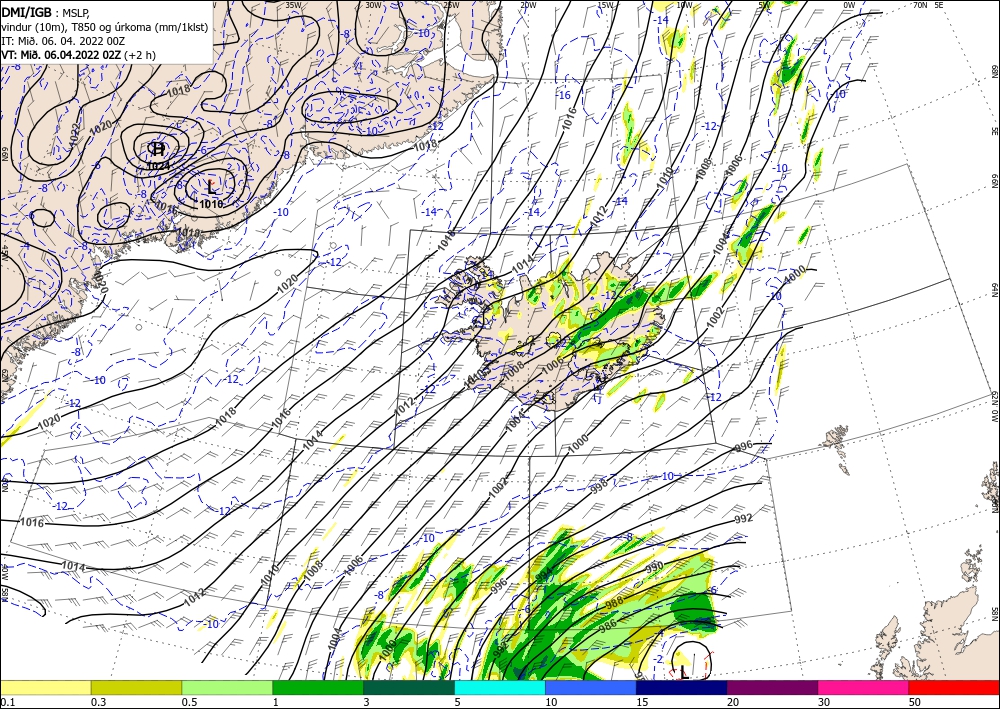Click the 15W longitude label

click(606, 5)
